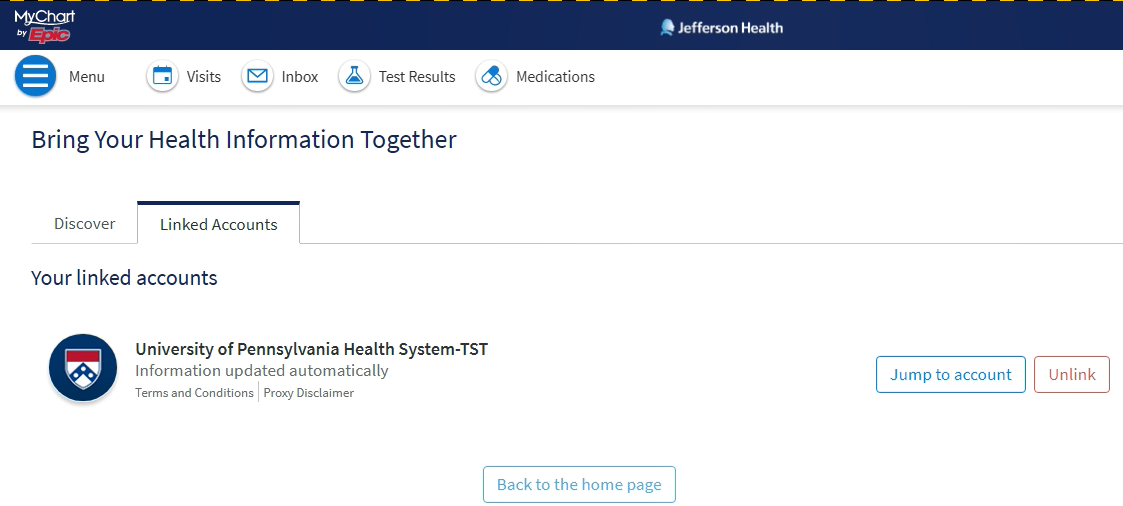Select the Medications pill icon
Image resolution: width=1123 pixels, height=506 pixels.
(x=491, y=77)
